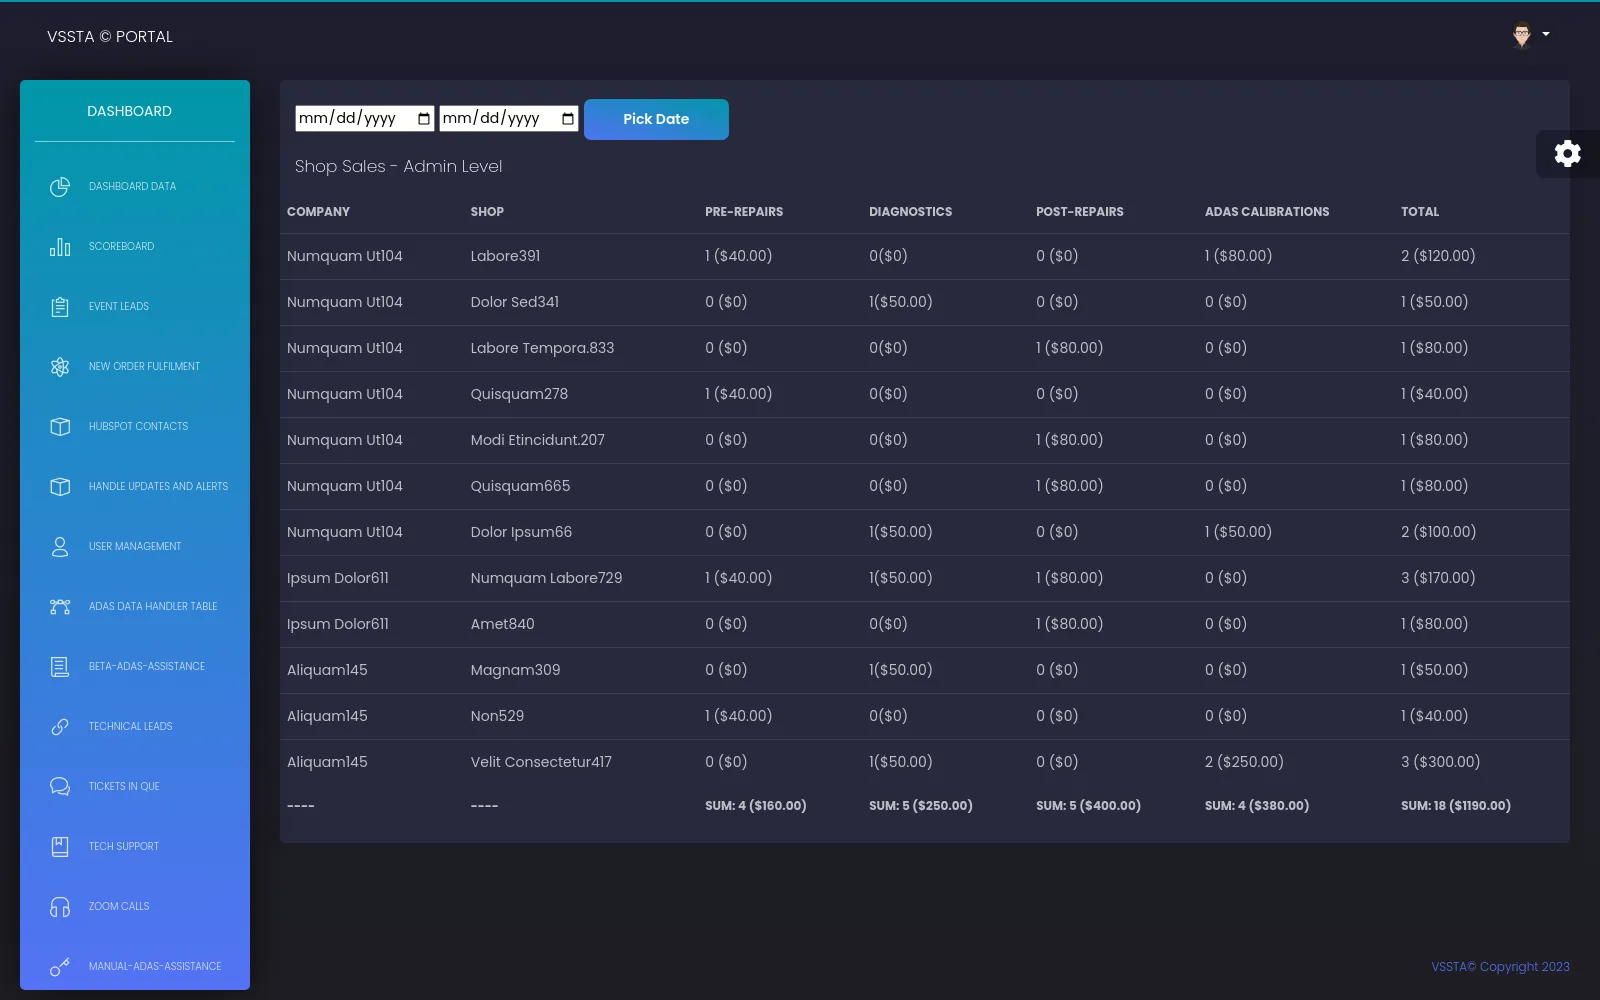Screen dimensions: 1600x1000
Task: Click the ADAS CALIBRATIONS column header
Action: 1267,212
